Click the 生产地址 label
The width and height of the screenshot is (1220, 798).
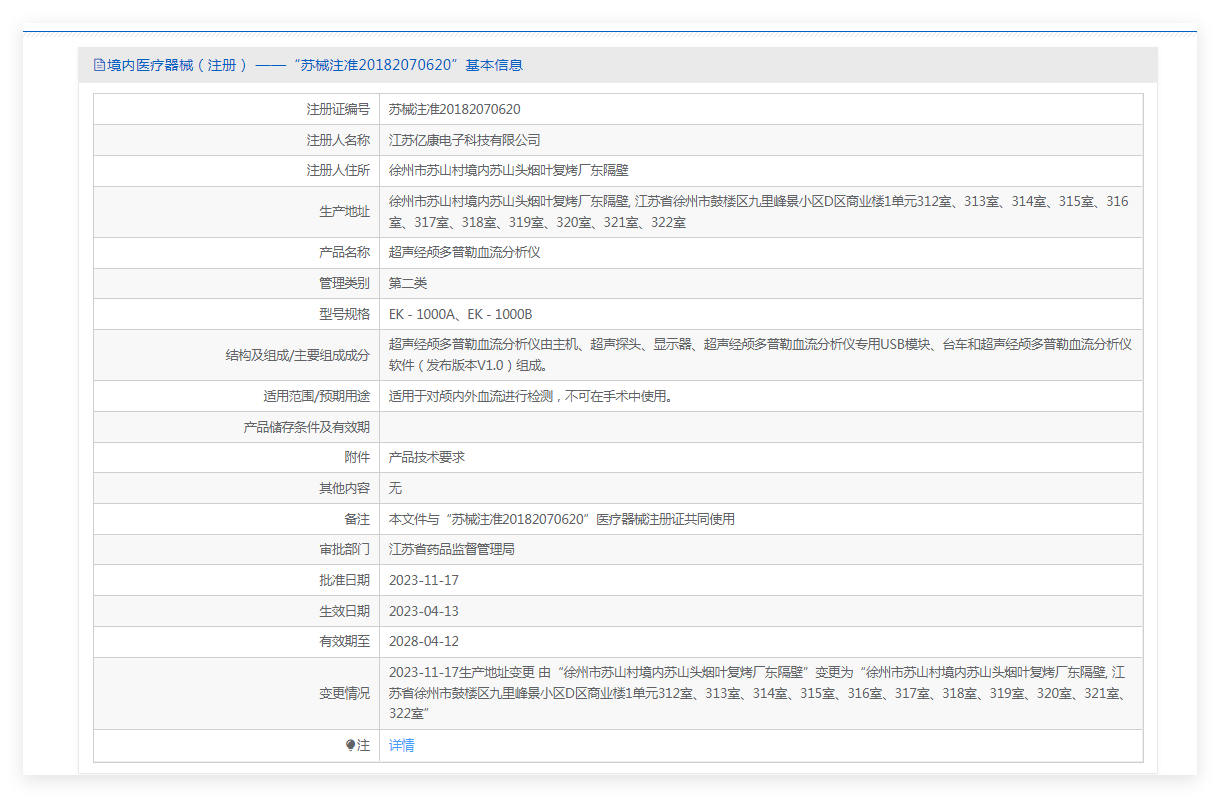pos(344,212)
